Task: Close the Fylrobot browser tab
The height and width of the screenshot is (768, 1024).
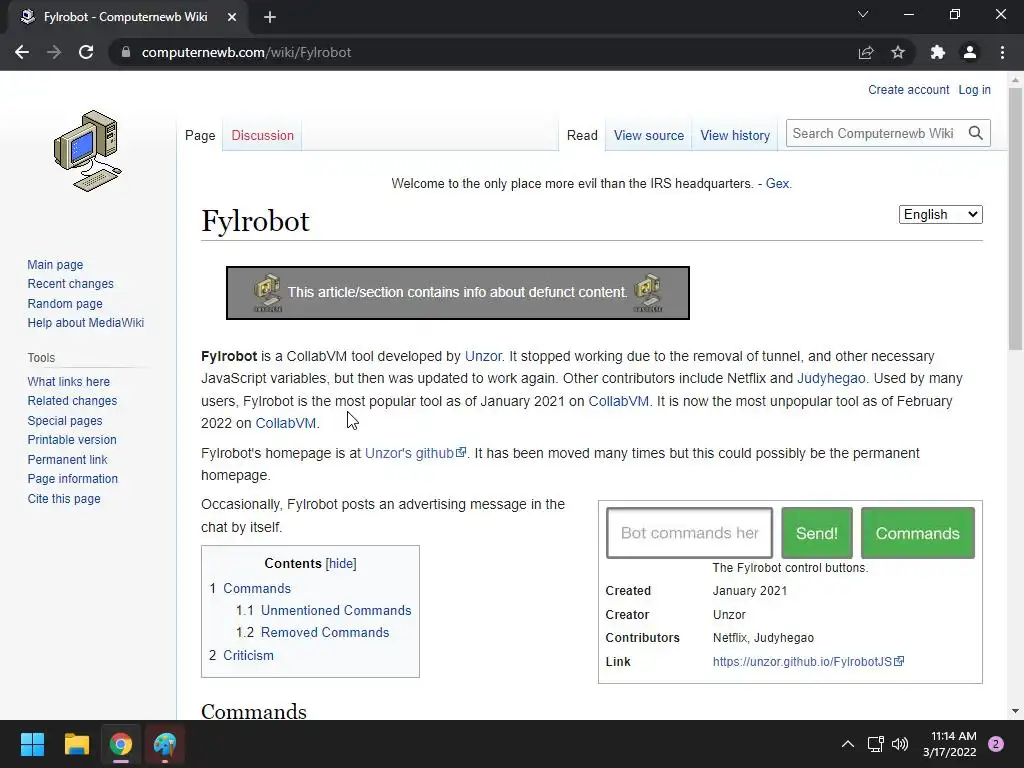Action: click(232, 17)
